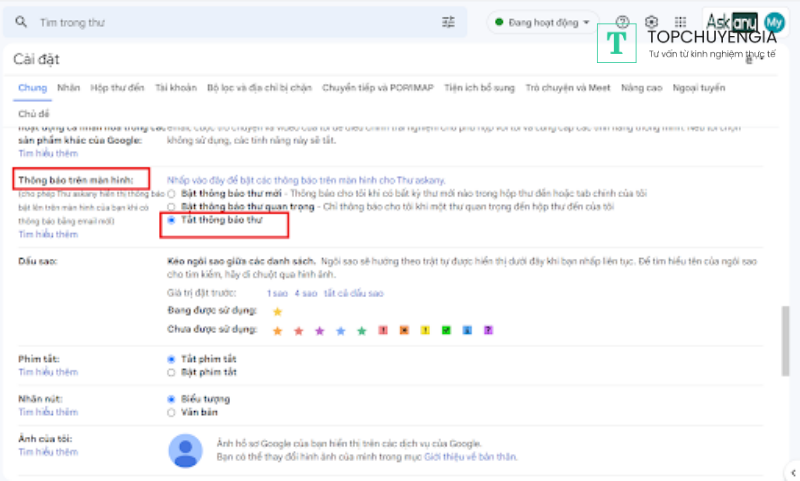800x481 pixels.
Task: Open 'Giới thiệu về bản thân' link
Action: 470,456
